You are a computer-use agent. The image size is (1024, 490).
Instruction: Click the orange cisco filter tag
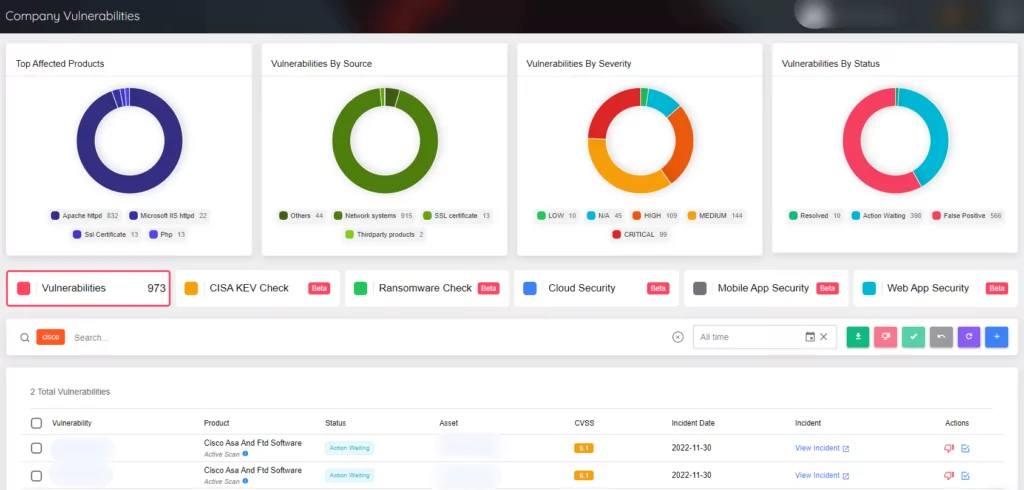click(x=50, y=337)
